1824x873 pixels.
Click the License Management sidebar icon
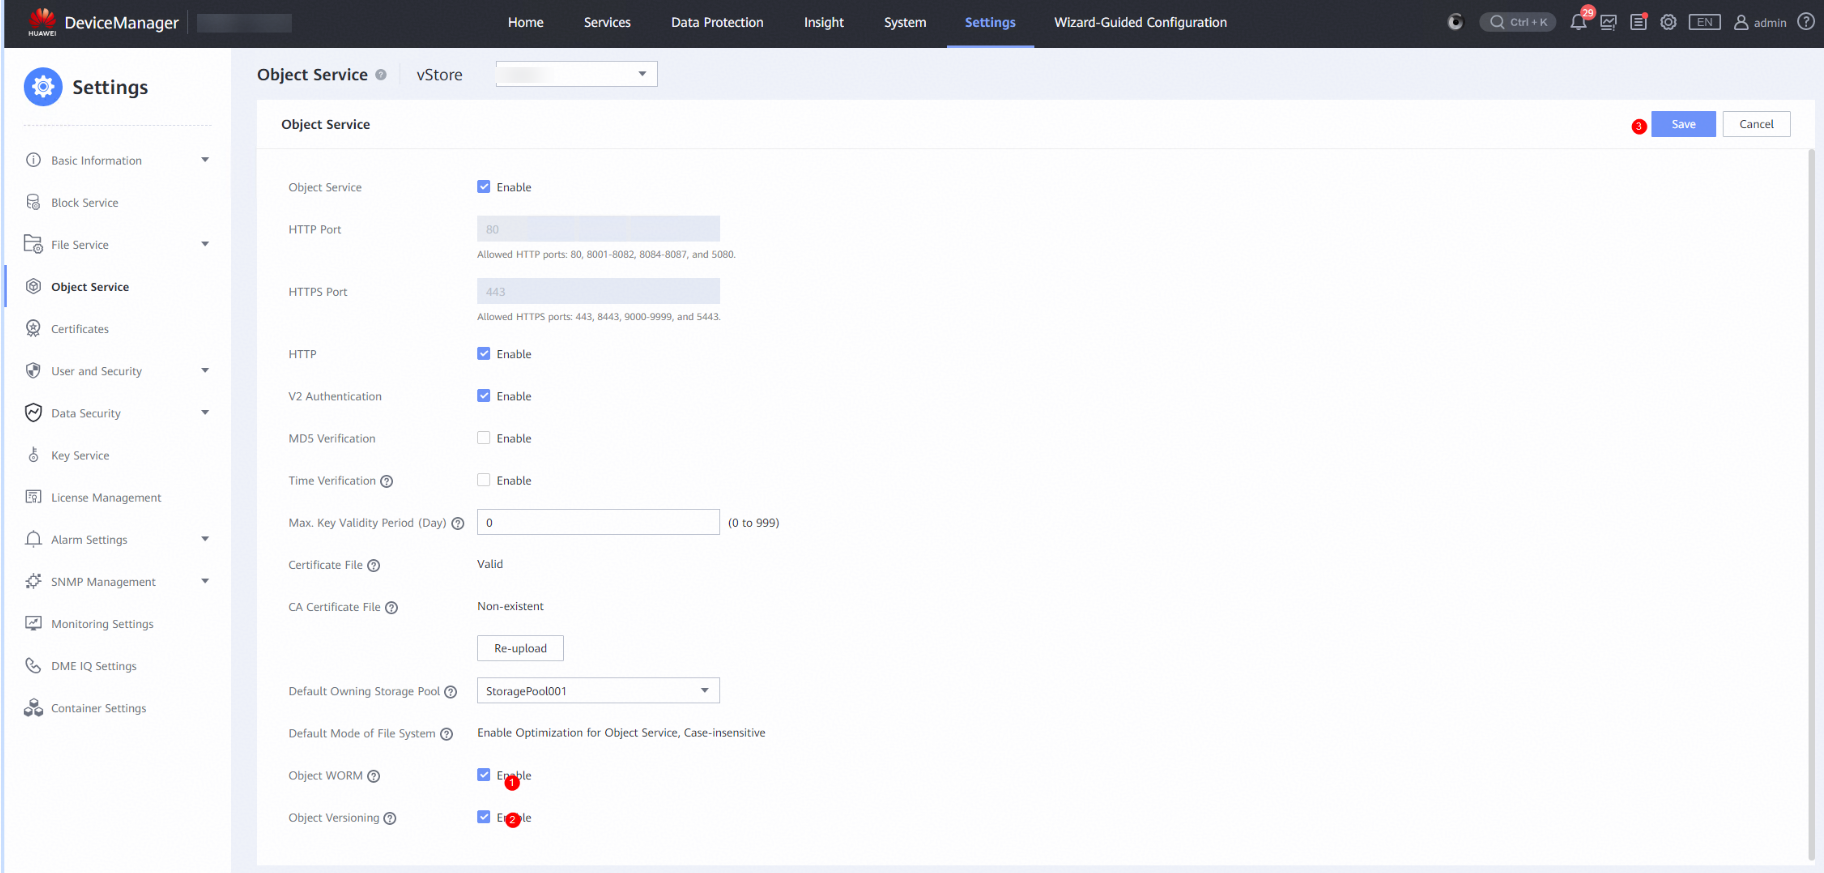(x=33, y=497)
